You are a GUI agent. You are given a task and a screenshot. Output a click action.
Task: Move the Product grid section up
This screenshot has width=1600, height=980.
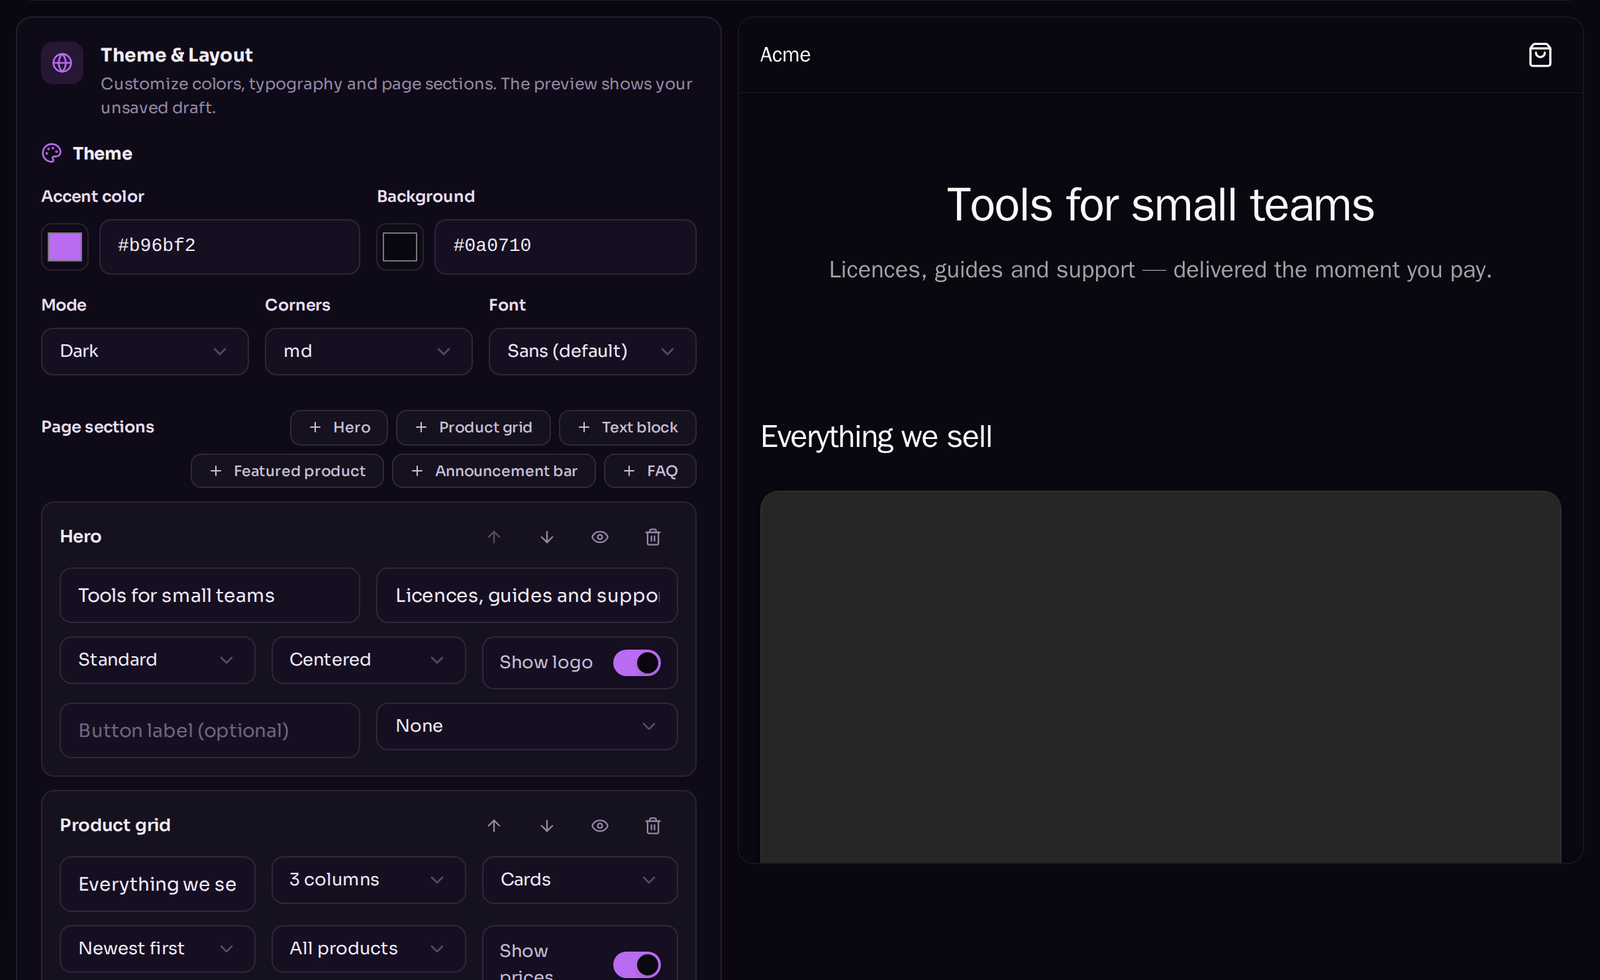pyautogui.click(x=494, y=826)
